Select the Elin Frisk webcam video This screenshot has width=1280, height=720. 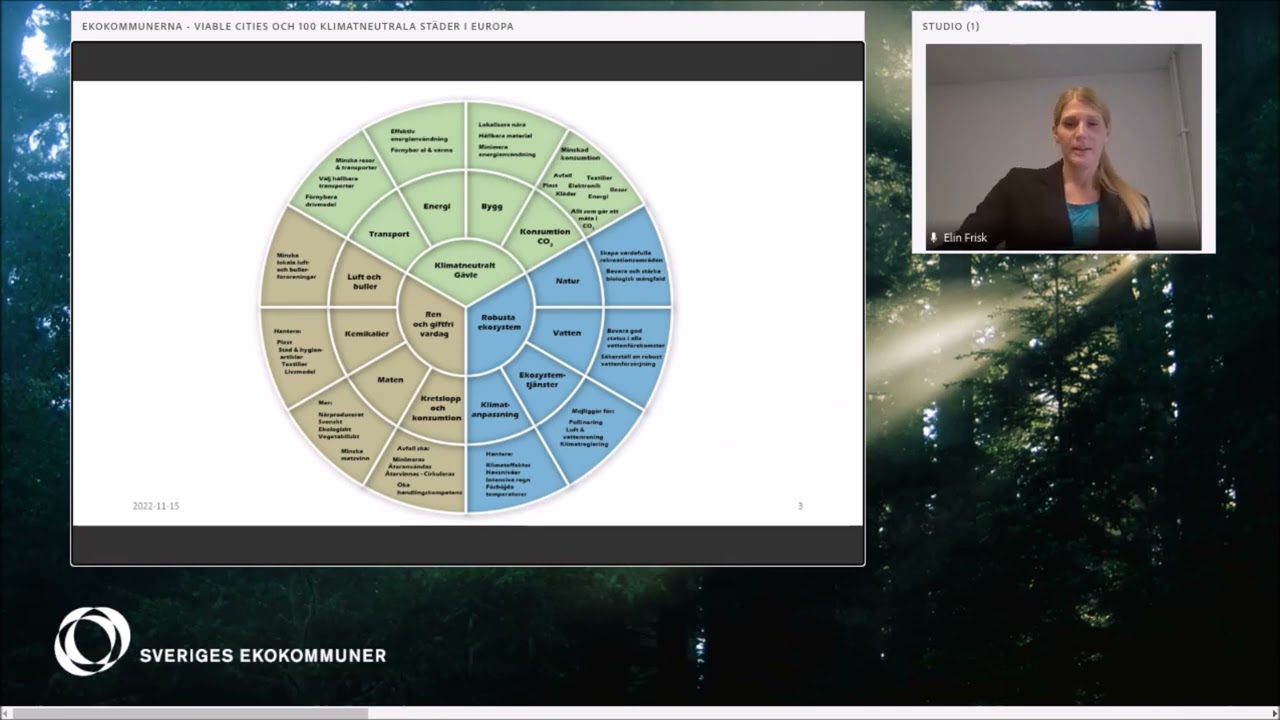1063,147
